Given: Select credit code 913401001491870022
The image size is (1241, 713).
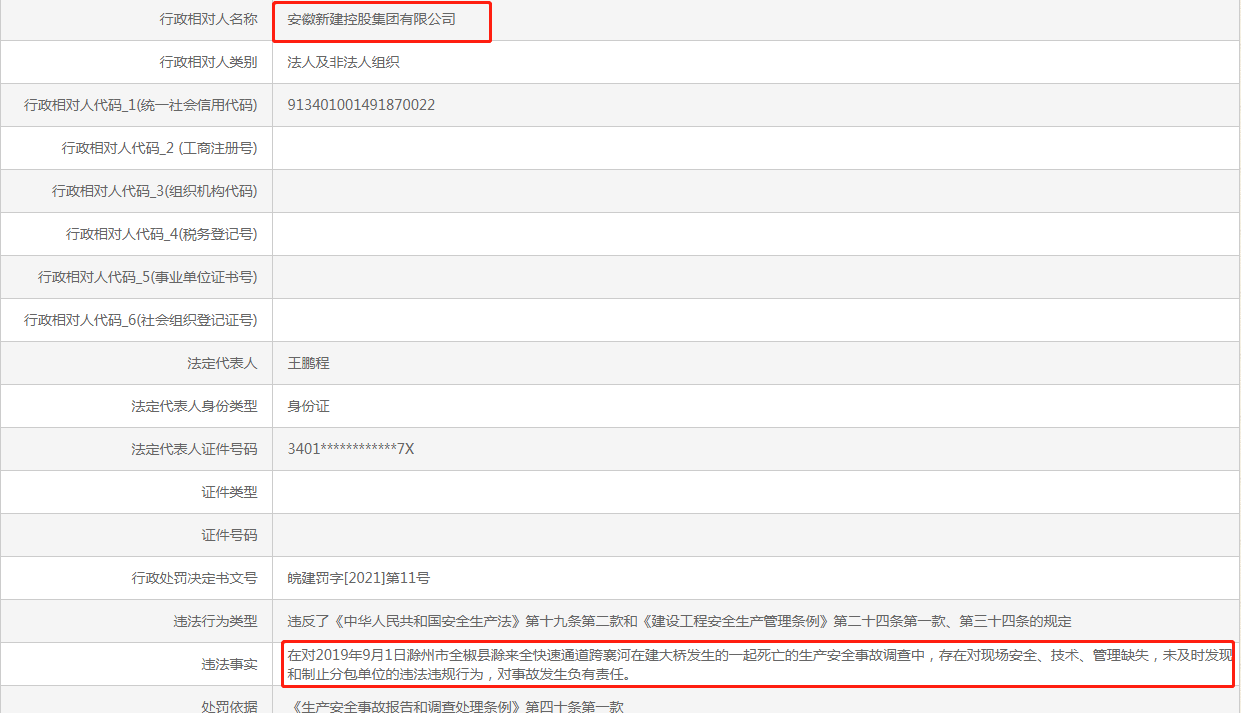Looking at the screenshot, I should click(x=361, y=105).
